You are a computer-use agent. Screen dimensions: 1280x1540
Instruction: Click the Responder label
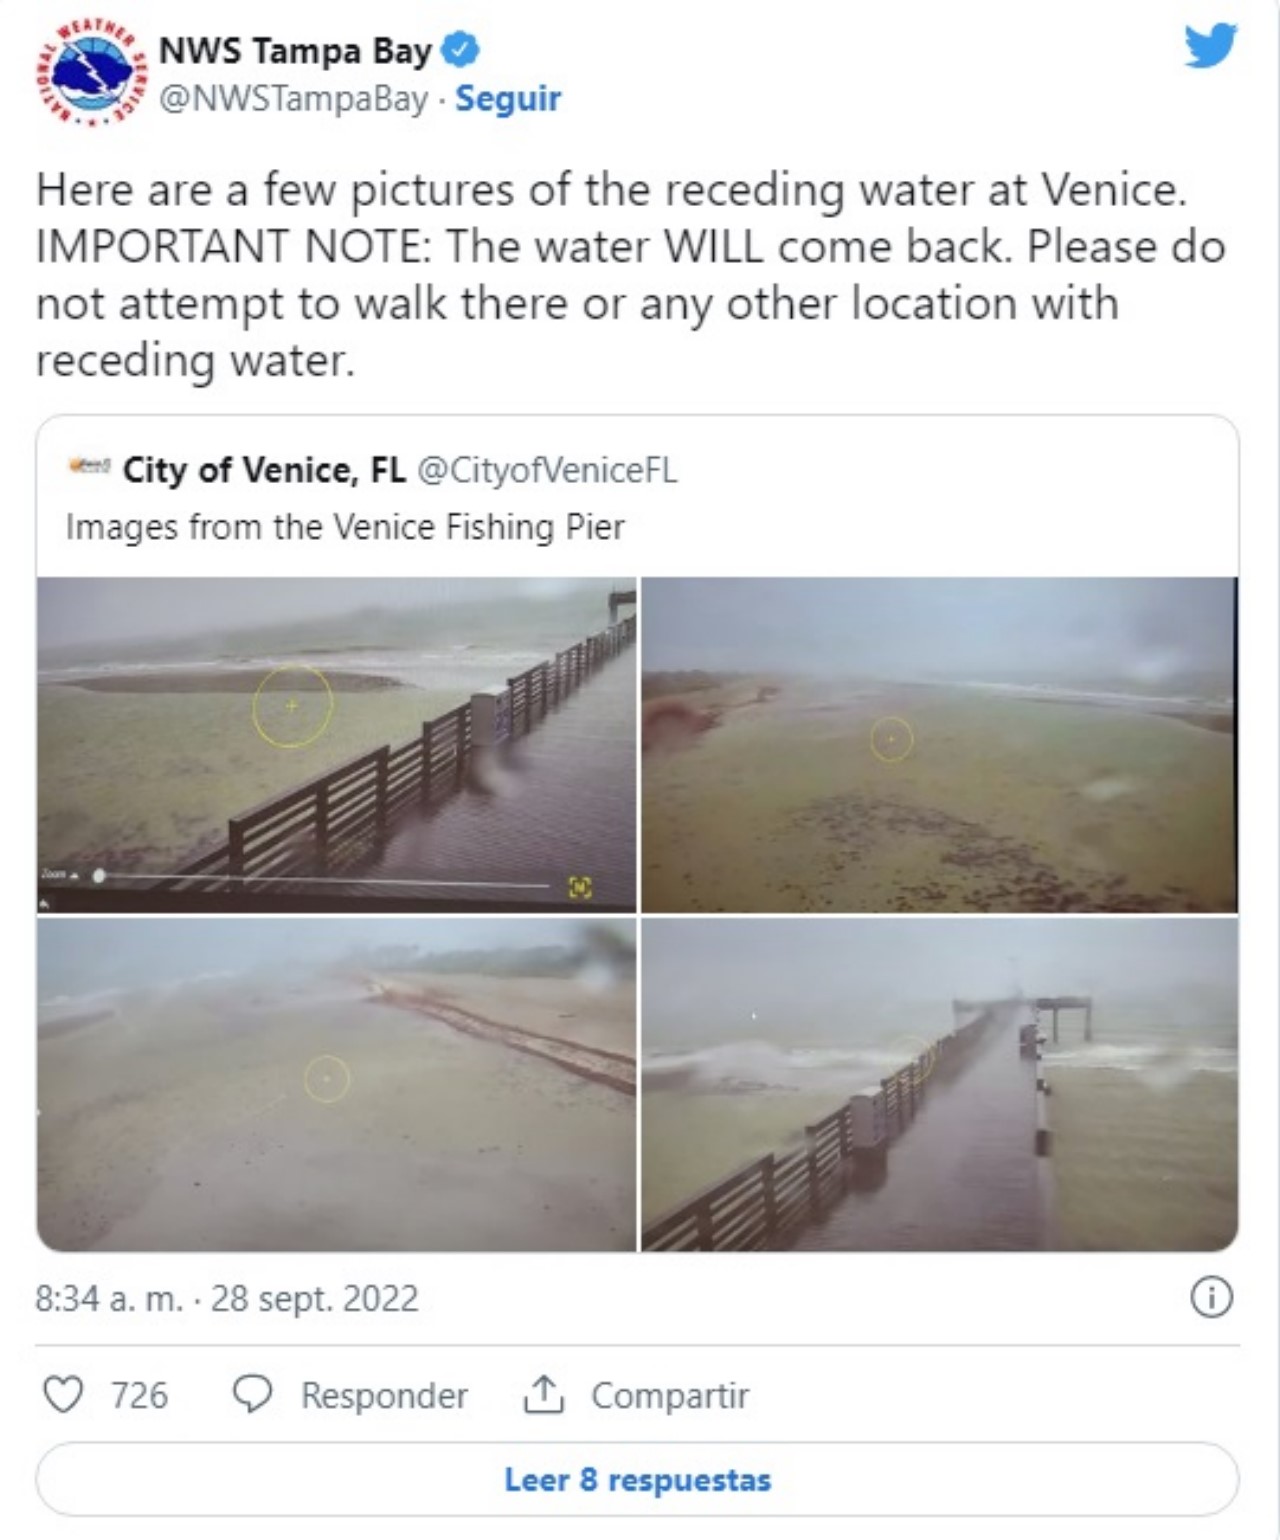pyautogui.click(x=384, y=1395)
